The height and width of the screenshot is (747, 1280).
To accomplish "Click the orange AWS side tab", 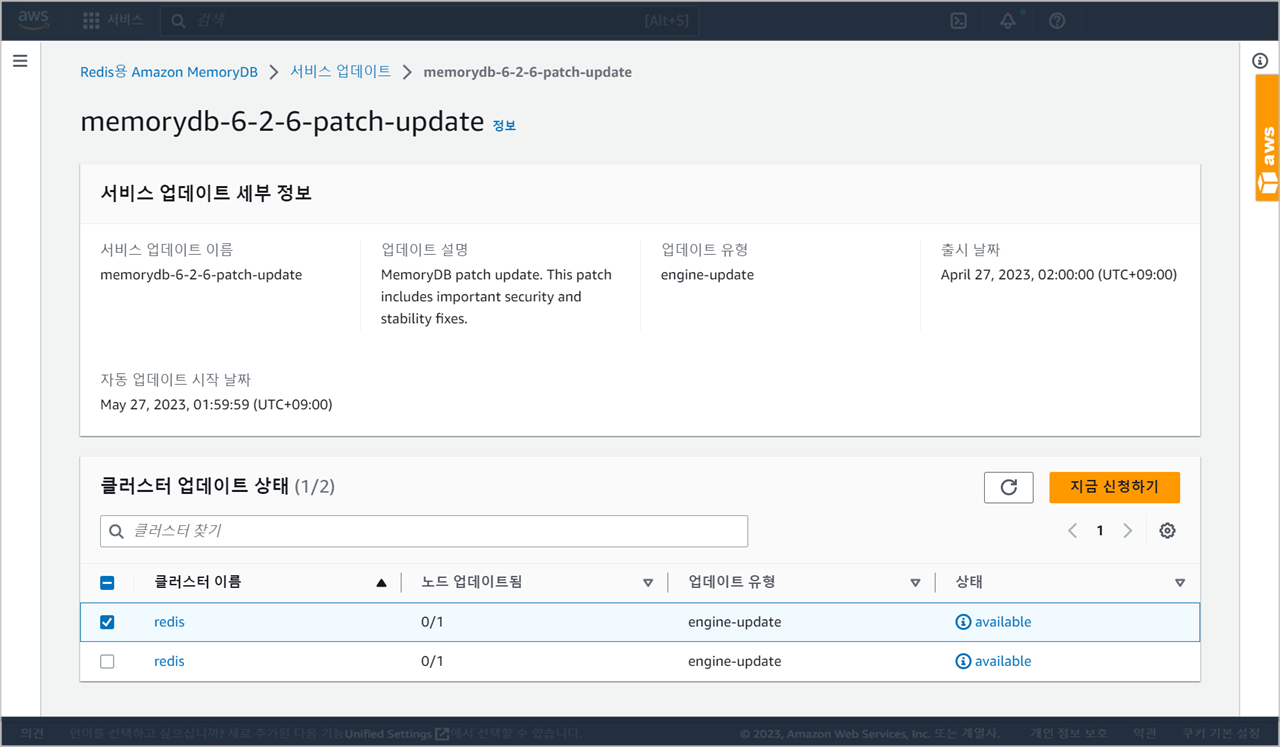I will point(1267,138).
